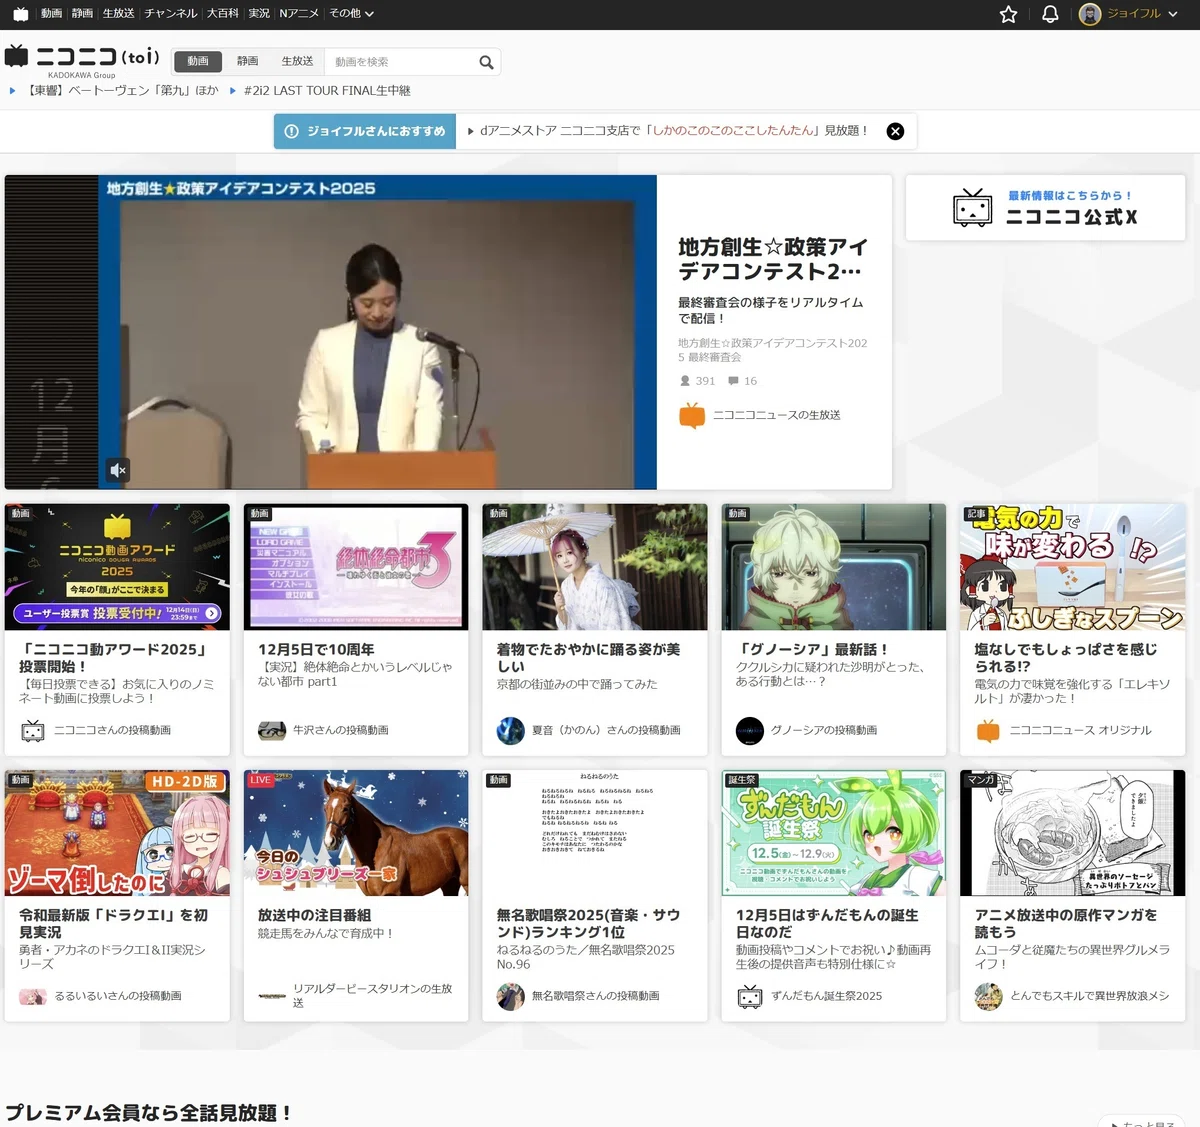This screenshot has width=1200, height=1127.
Task: Open ニコニコ動画アワード2025 thumbnail
Action: [x=117, y=567]
